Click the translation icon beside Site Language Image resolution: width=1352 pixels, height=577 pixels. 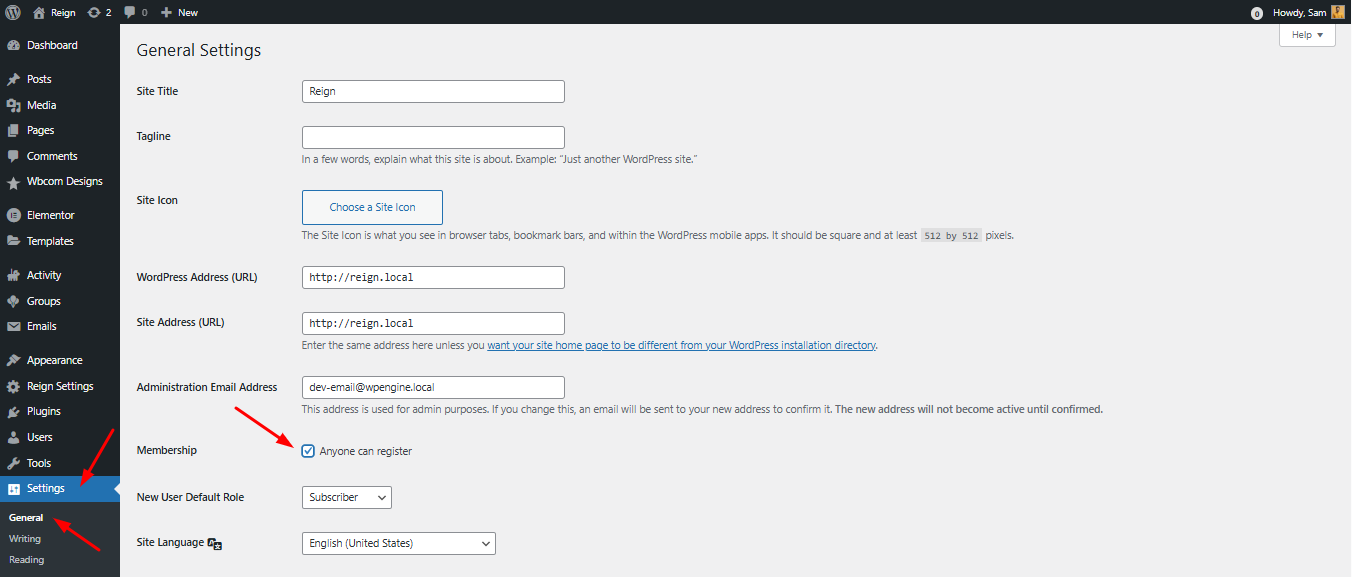click(x=213, y=543)
